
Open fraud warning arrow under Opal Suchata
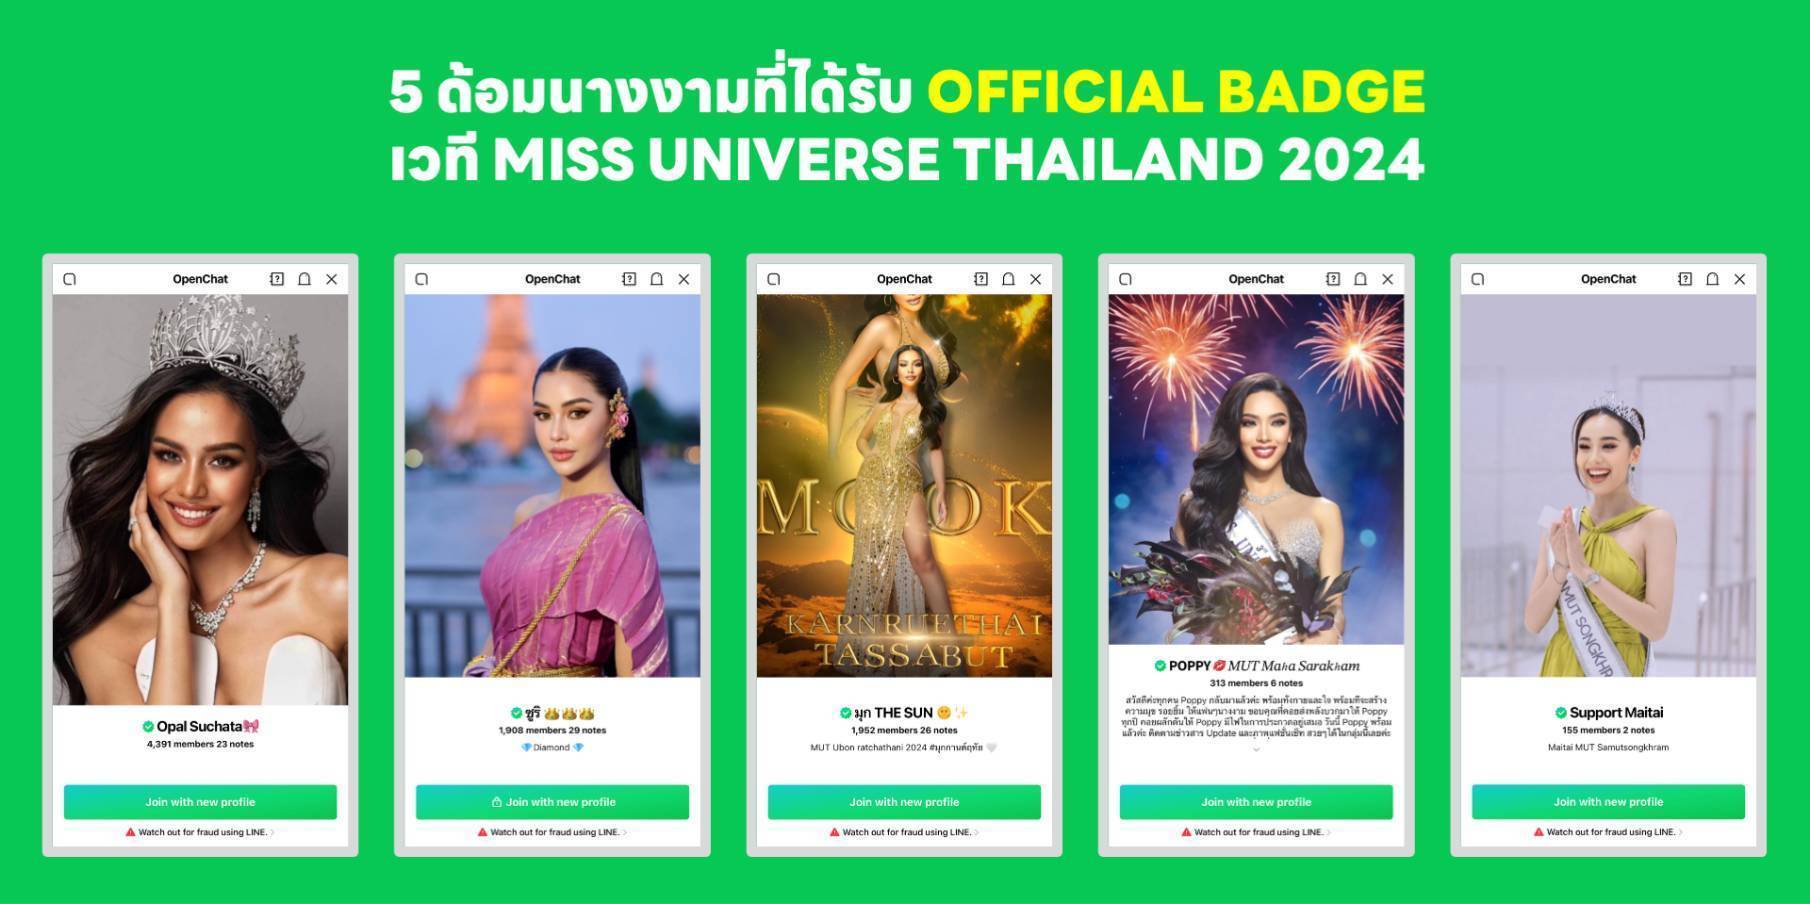click(x=272, y=832)
